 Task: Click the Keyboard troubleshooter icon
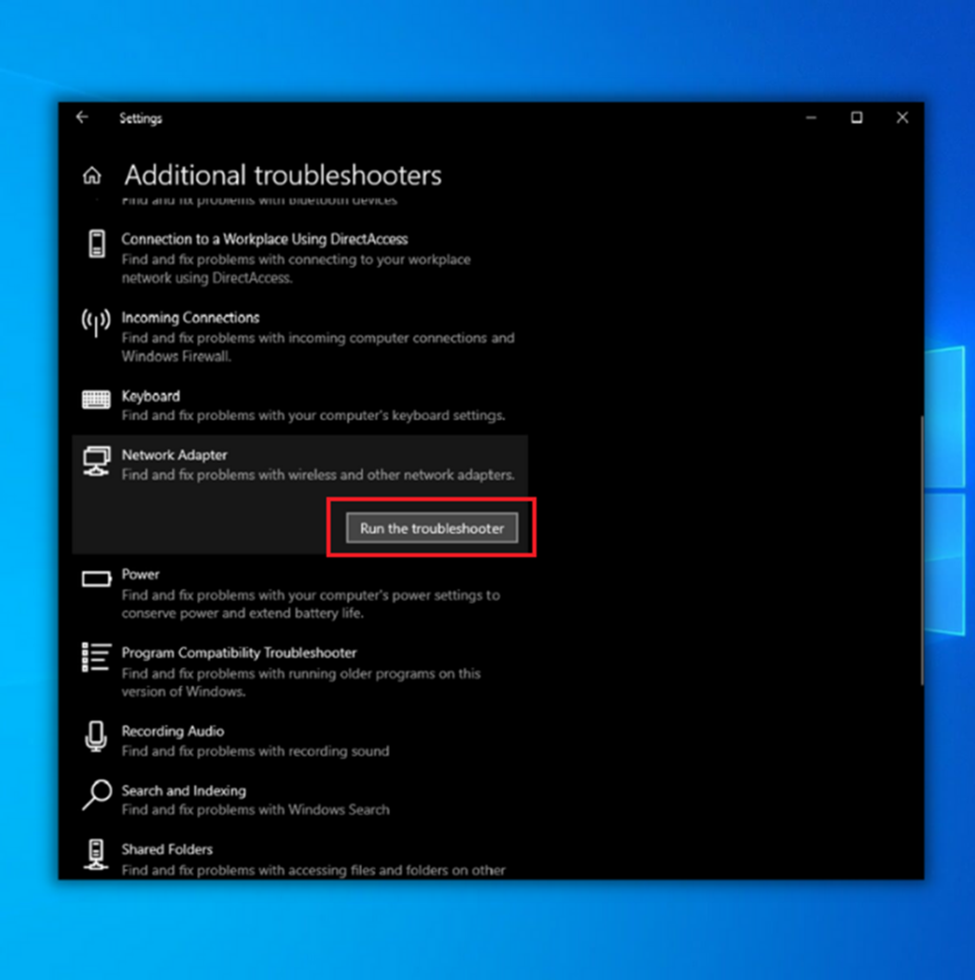96,399
